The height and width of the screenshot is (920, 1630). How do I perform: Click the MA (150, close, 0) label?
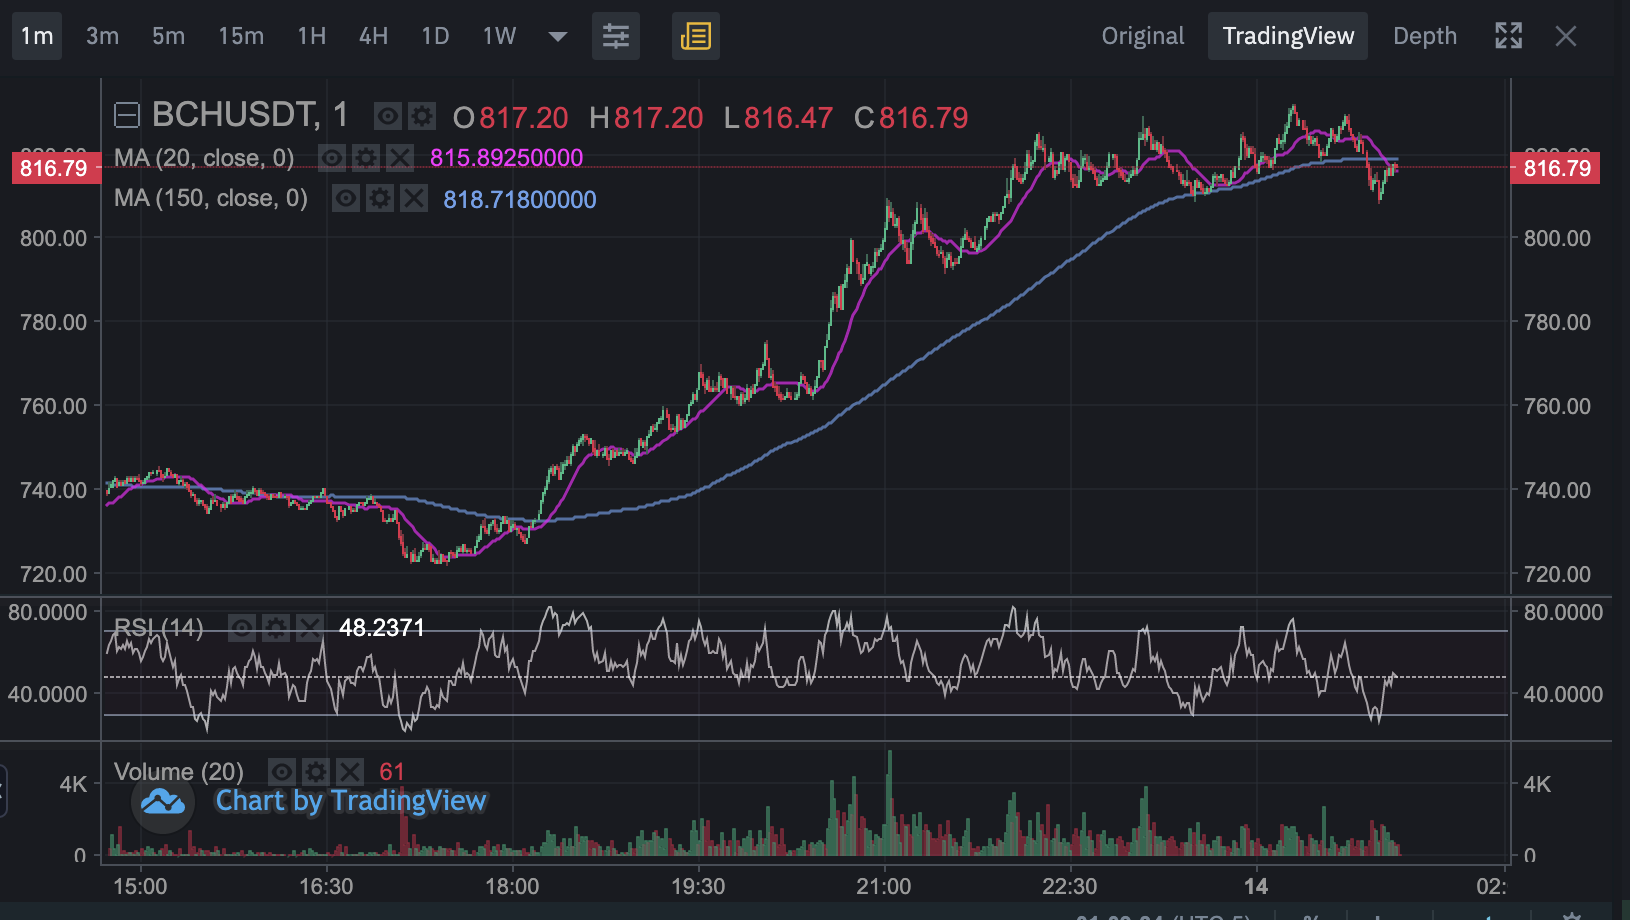211,198
